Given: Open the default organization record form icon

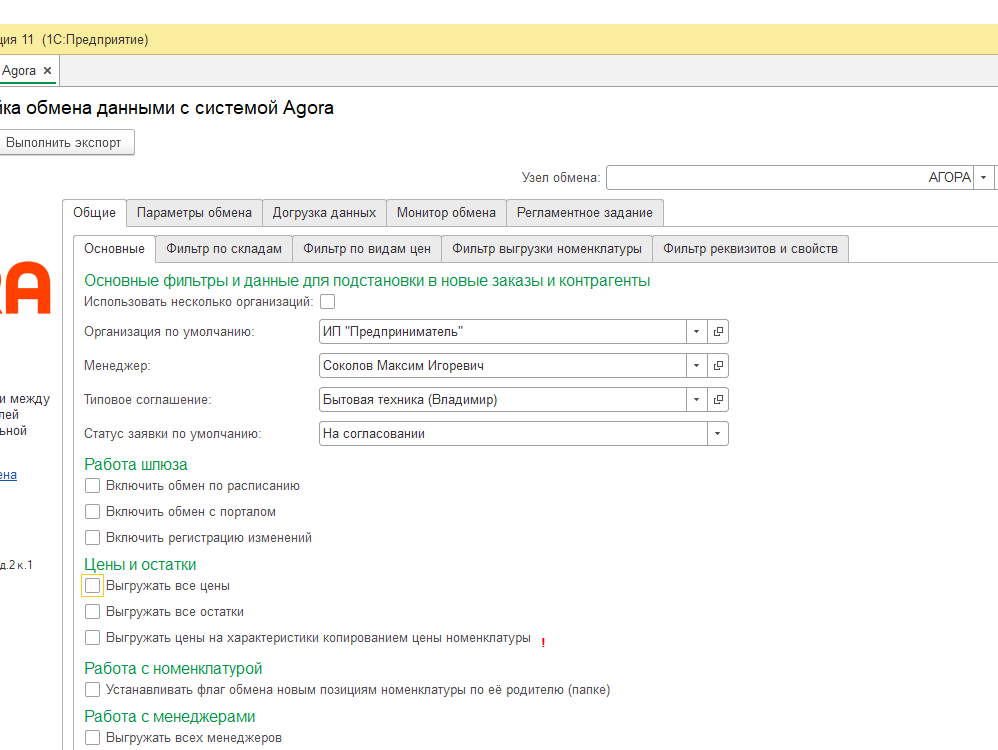Looking at the screenshot, I should pyautogui.click(x=718, y=332).
